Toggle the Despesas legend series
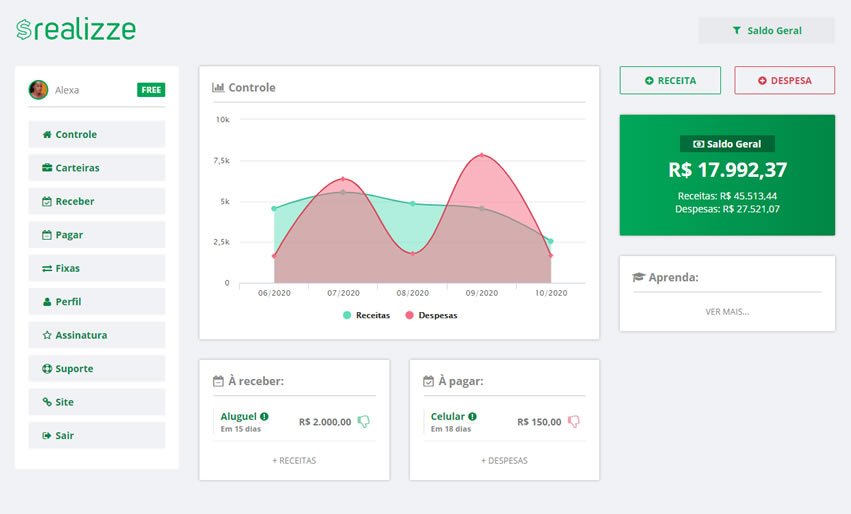 coord(431,315)
